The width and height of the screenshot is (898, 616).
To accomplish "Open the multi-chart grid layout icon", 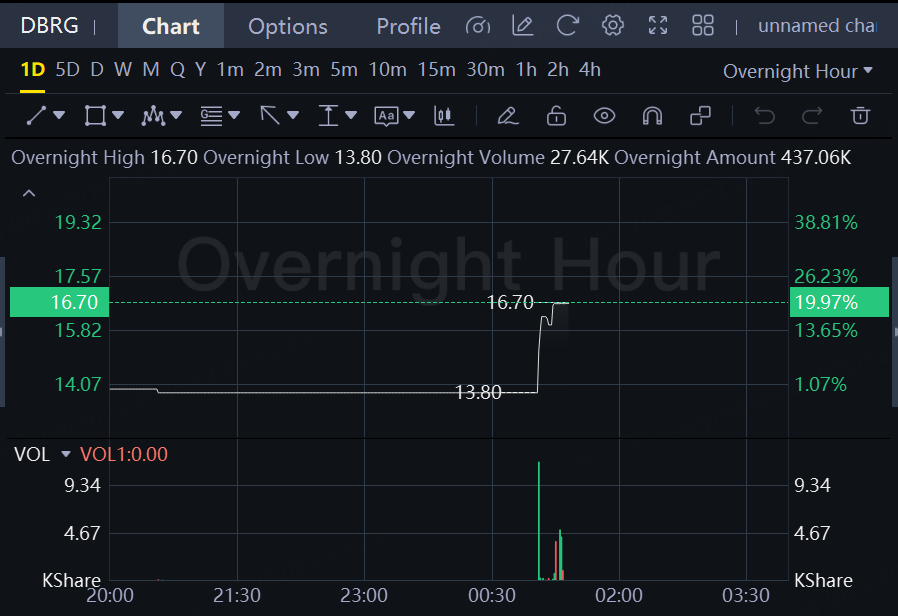I will click(x=703, y=26).
